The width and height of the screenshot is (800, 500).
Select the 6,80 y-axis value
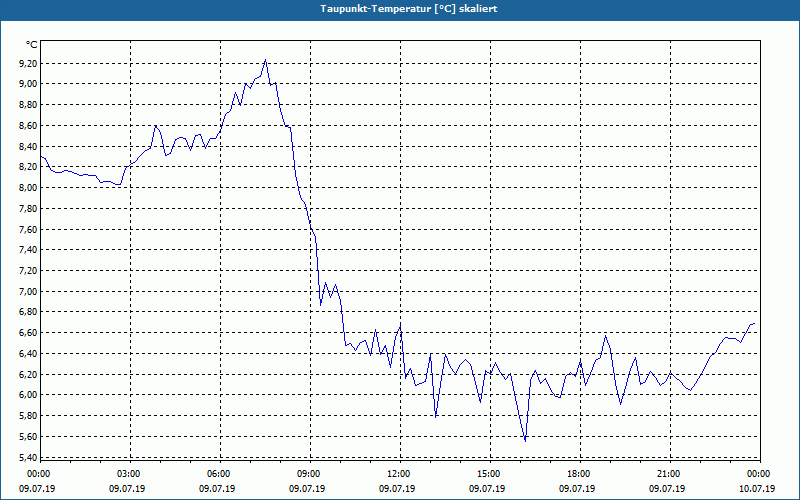[x=28, y=312]
